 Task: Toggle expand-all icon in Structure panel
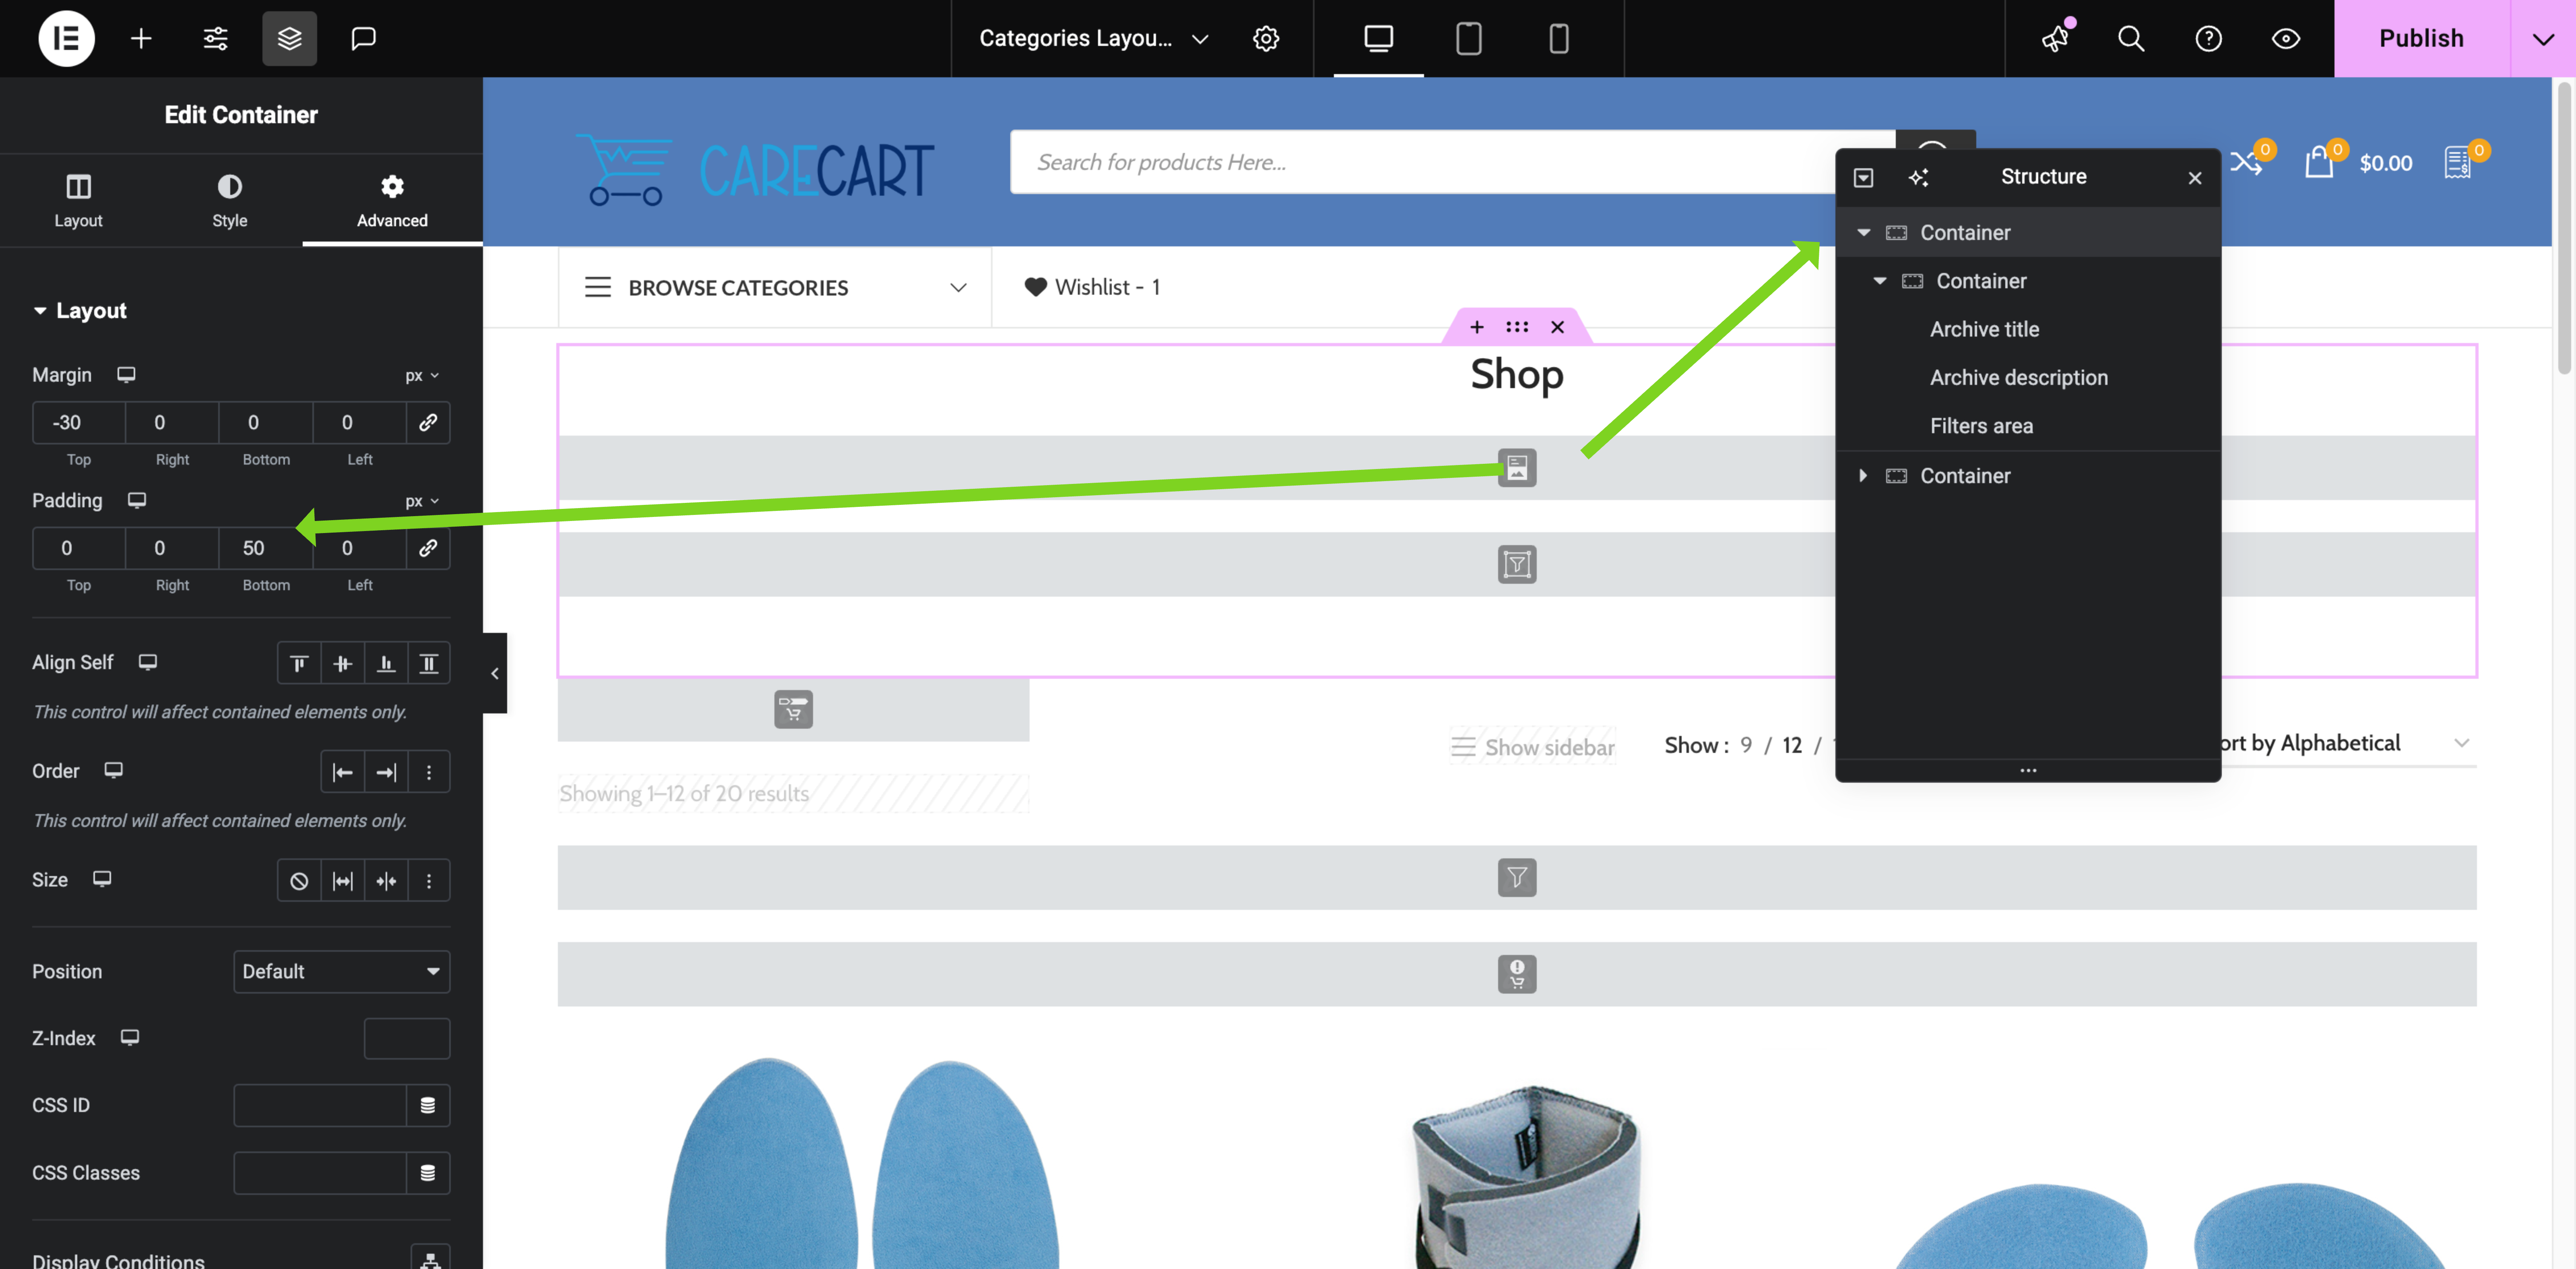1863,177
